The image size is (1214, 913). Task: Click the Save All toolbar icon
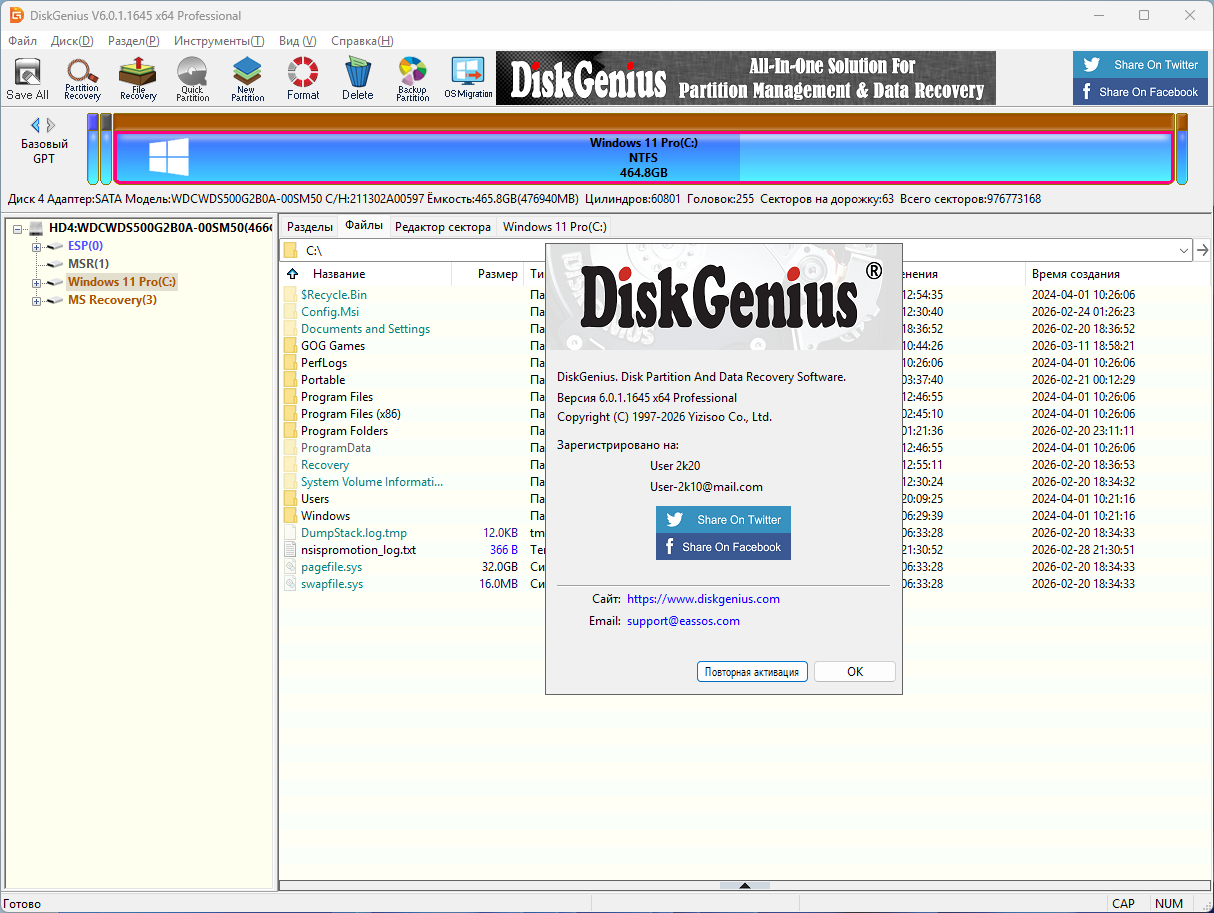[x=27, y=79]
